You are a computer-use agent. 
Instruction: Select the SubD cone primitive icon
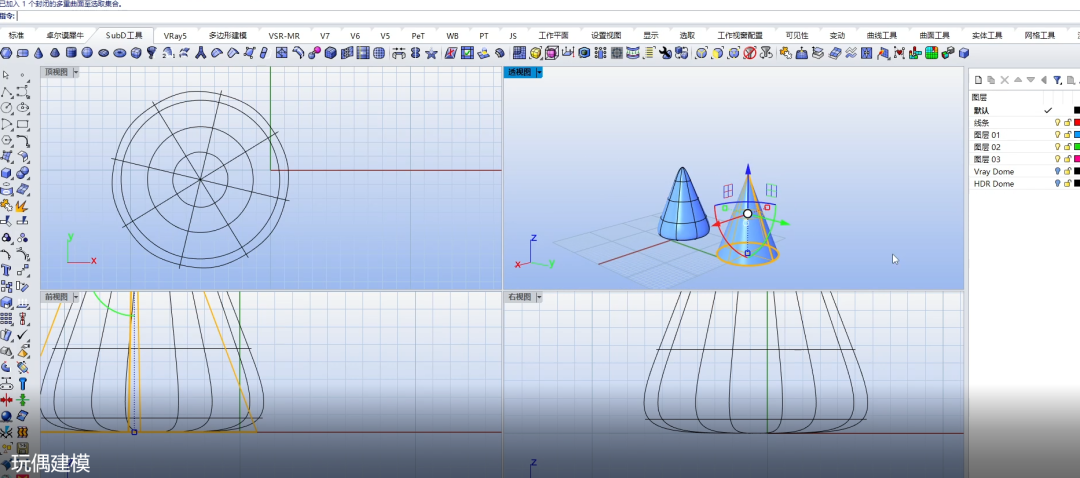[39, 53]
